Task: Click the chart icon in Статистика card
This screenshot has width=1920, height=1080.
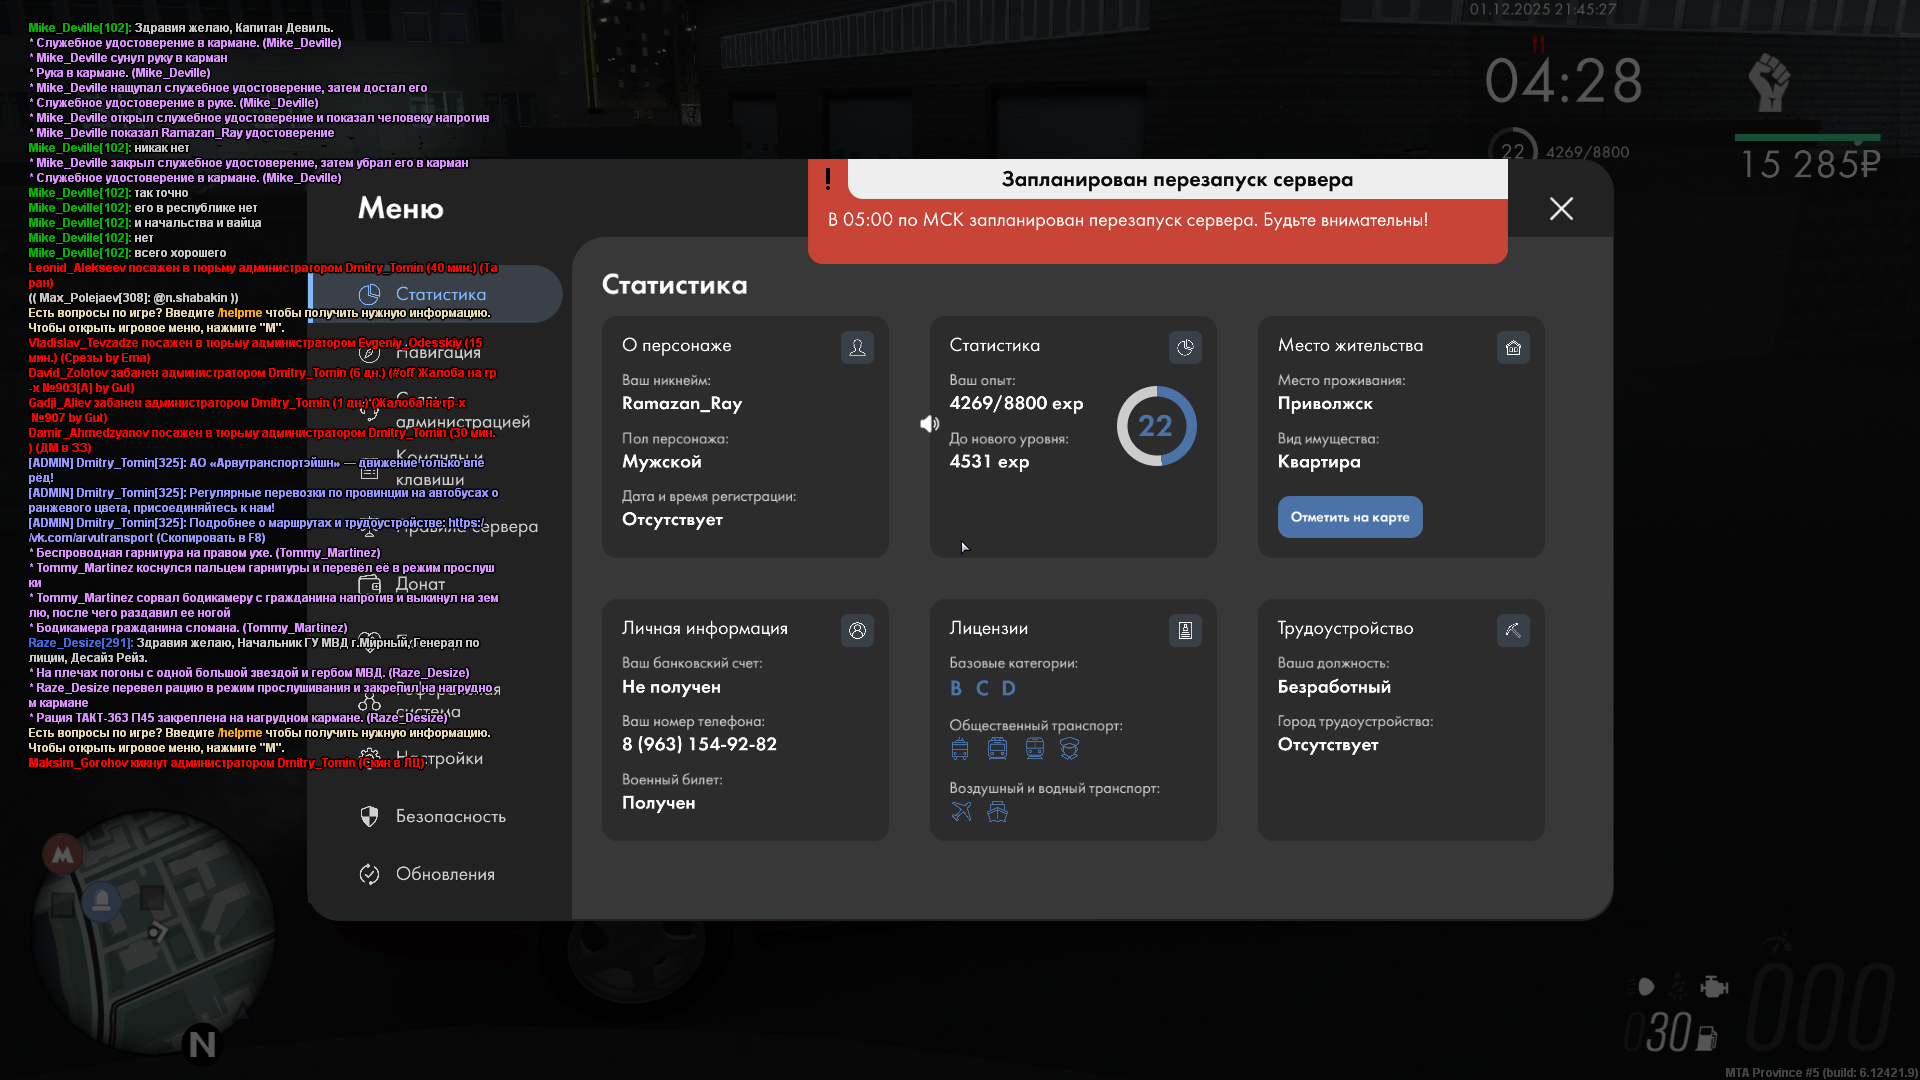Action: point(1185,348)
